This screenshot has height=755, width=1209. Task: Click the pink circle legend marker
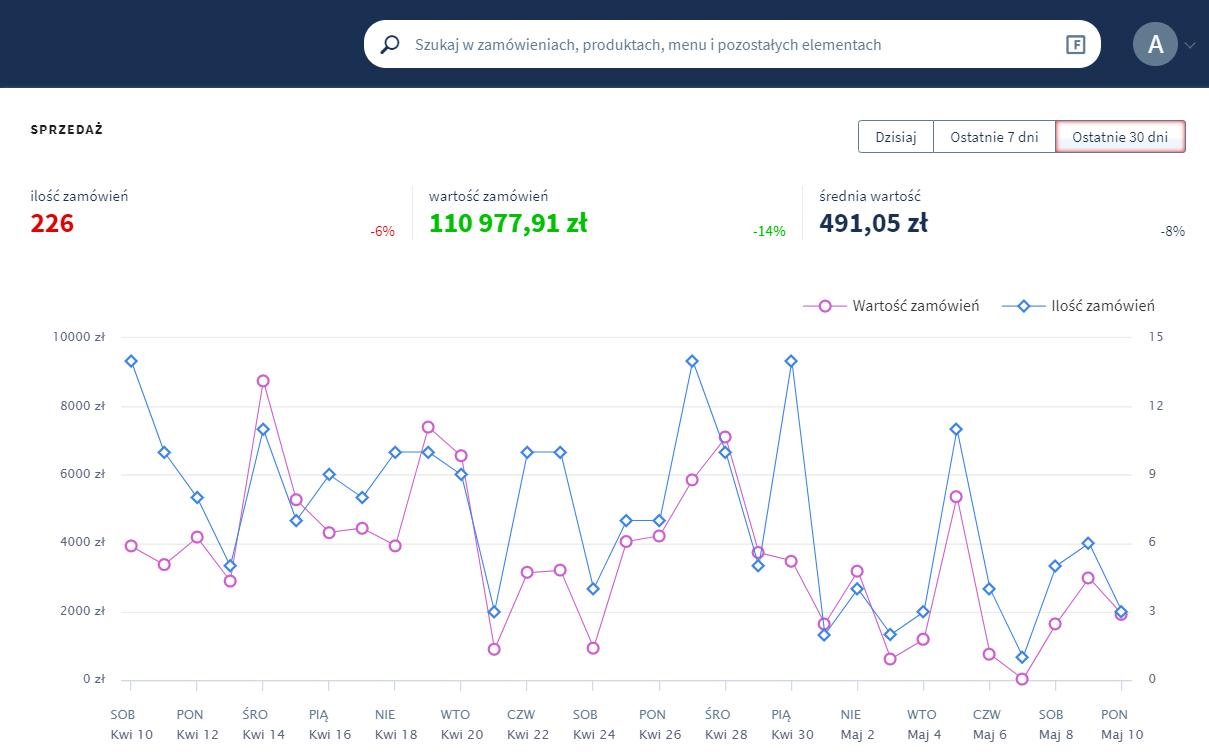825,306
